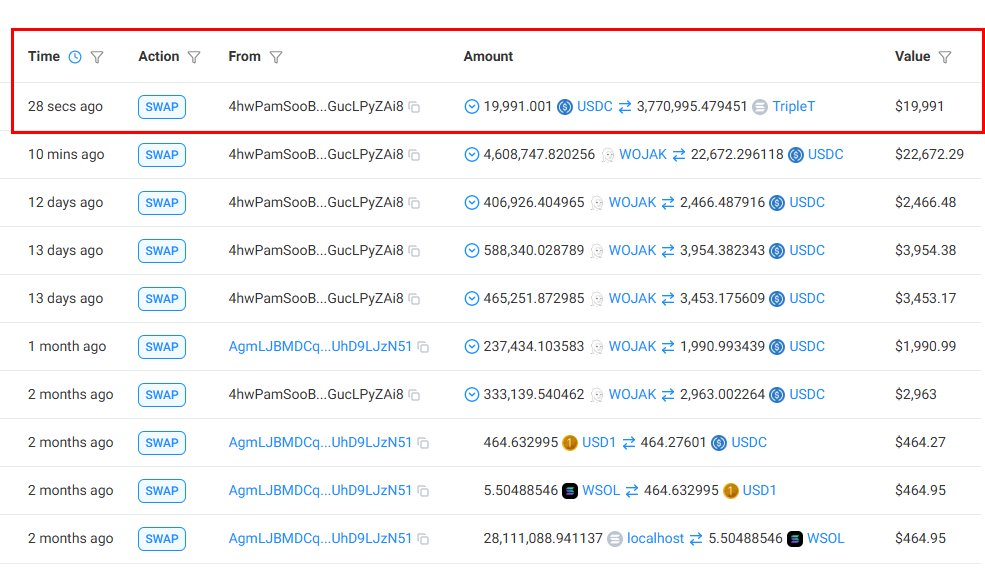The image size is (985, 575).
Task: Click the WSOL link in the bottom row
Action: 826,538
